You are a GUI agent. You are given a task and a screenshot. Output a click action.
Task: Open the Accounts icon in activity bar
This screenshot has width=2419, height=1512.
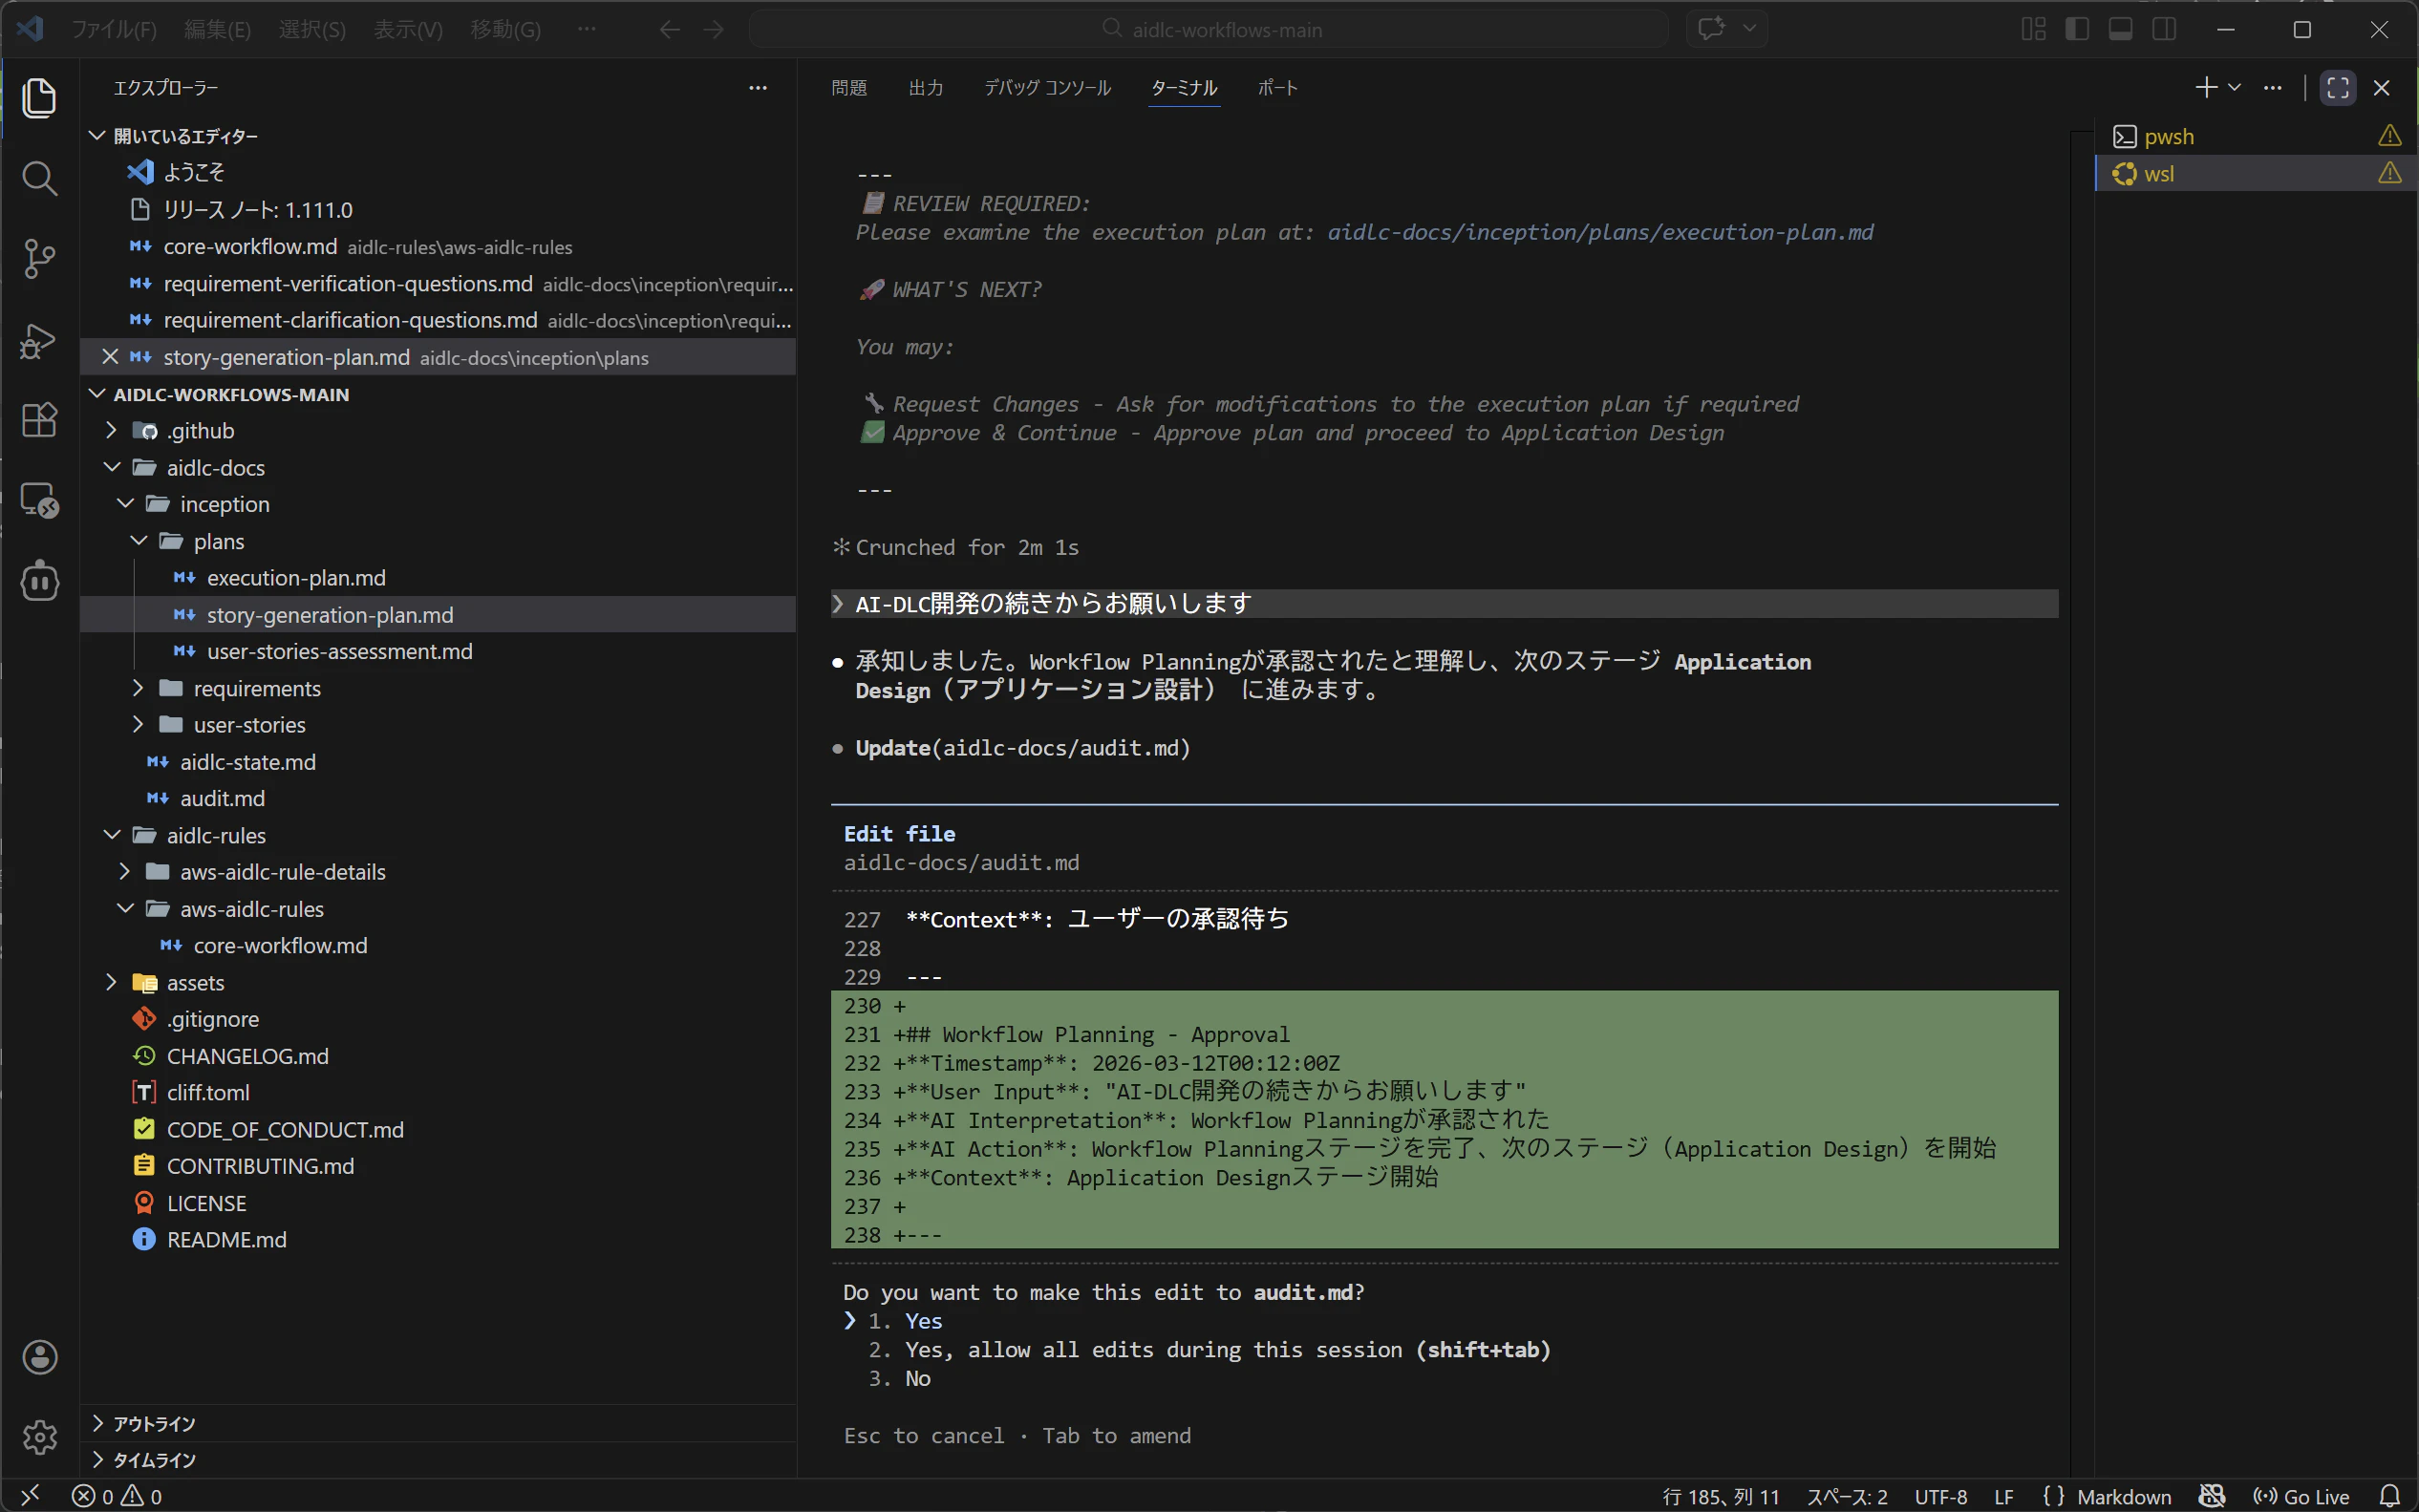pyautogui.click(x=39, y=1357)
